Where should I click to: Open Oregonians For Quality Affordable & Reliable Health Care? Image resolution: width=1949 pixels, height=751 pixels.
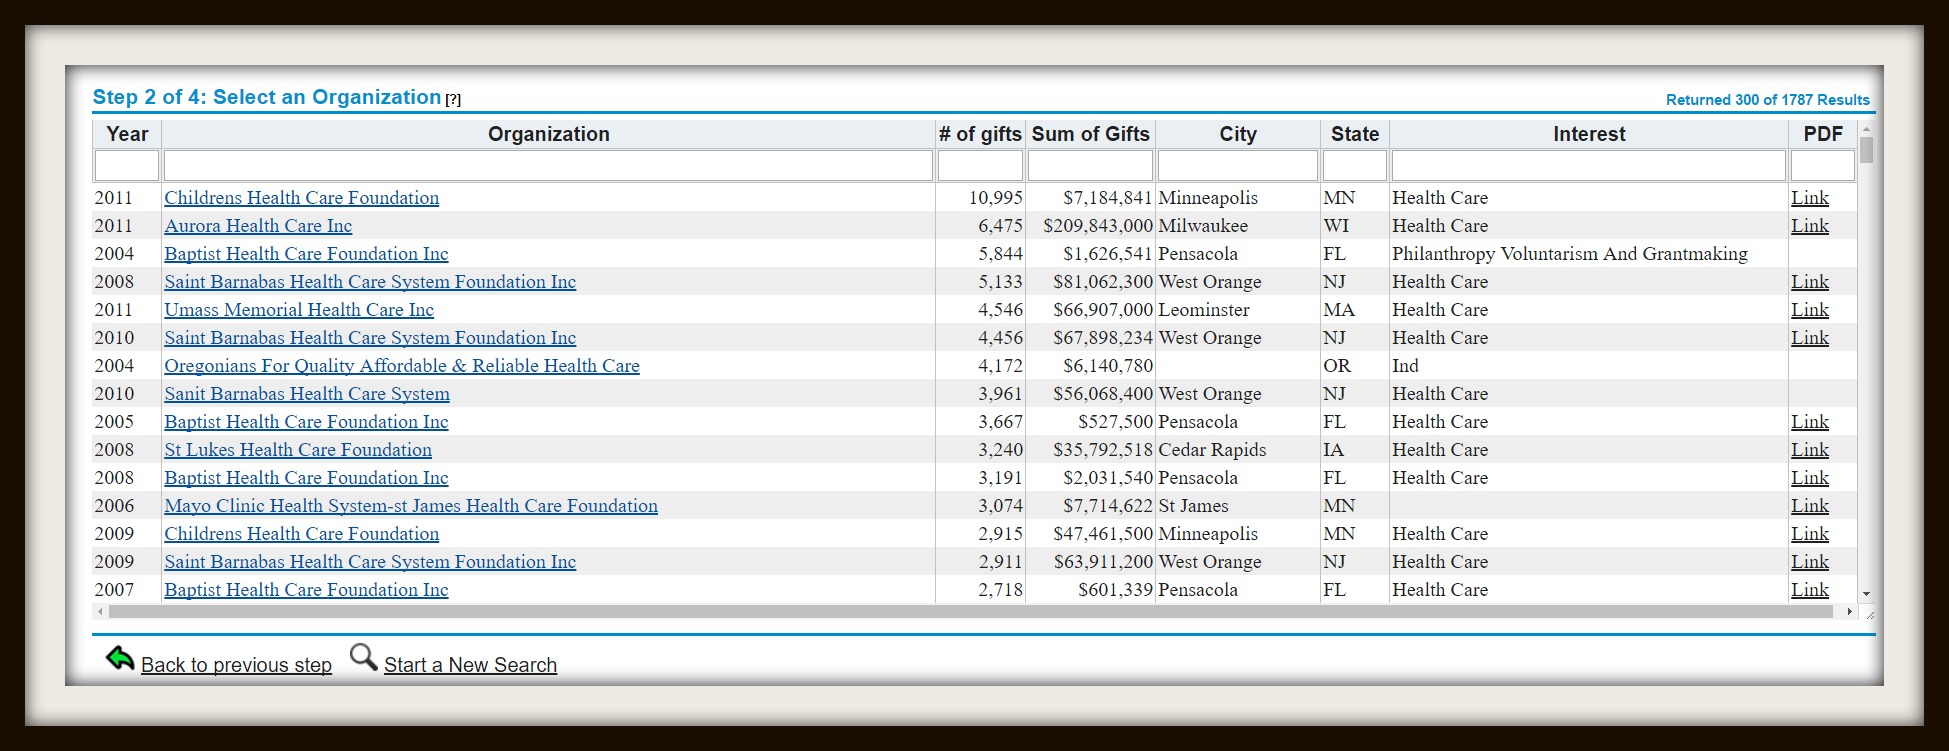pyautogui.click(x=402, y=366)
